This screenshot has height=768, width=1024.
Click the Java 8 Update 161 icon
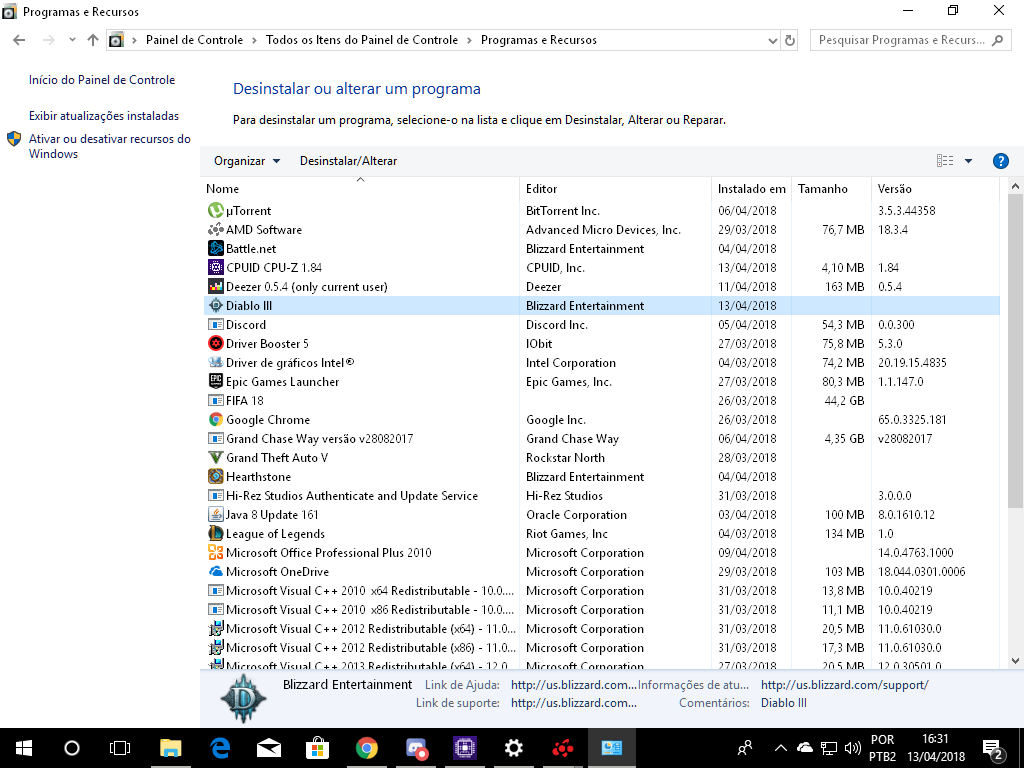point(216,514)
